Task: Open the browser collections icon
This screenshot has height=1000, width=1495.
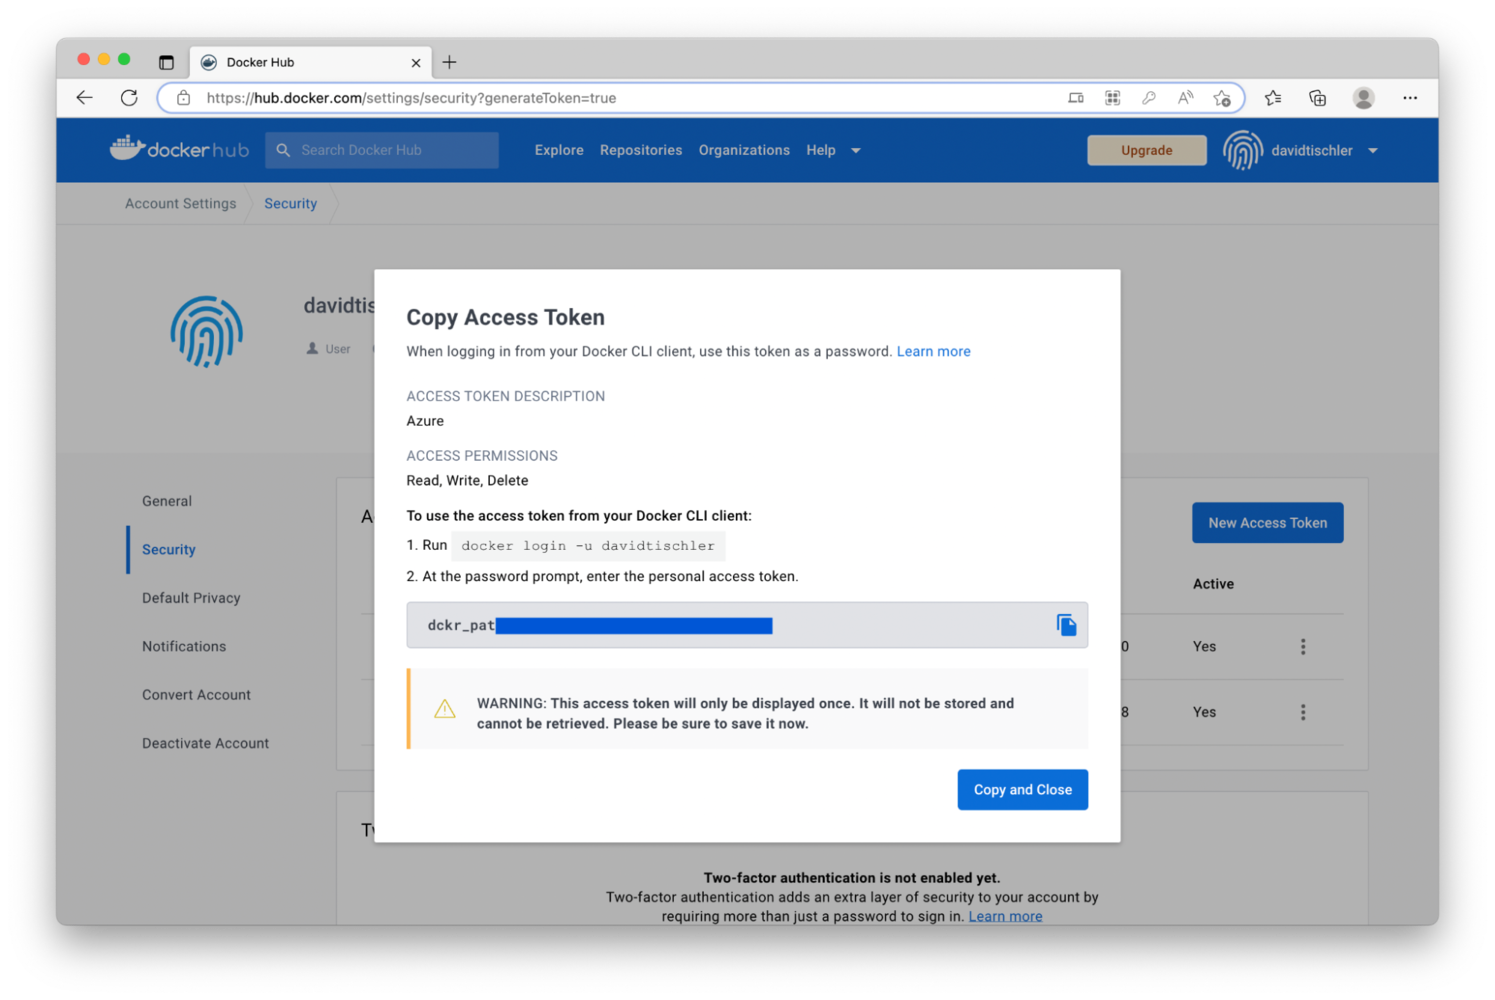Action: click(1317, 98)
